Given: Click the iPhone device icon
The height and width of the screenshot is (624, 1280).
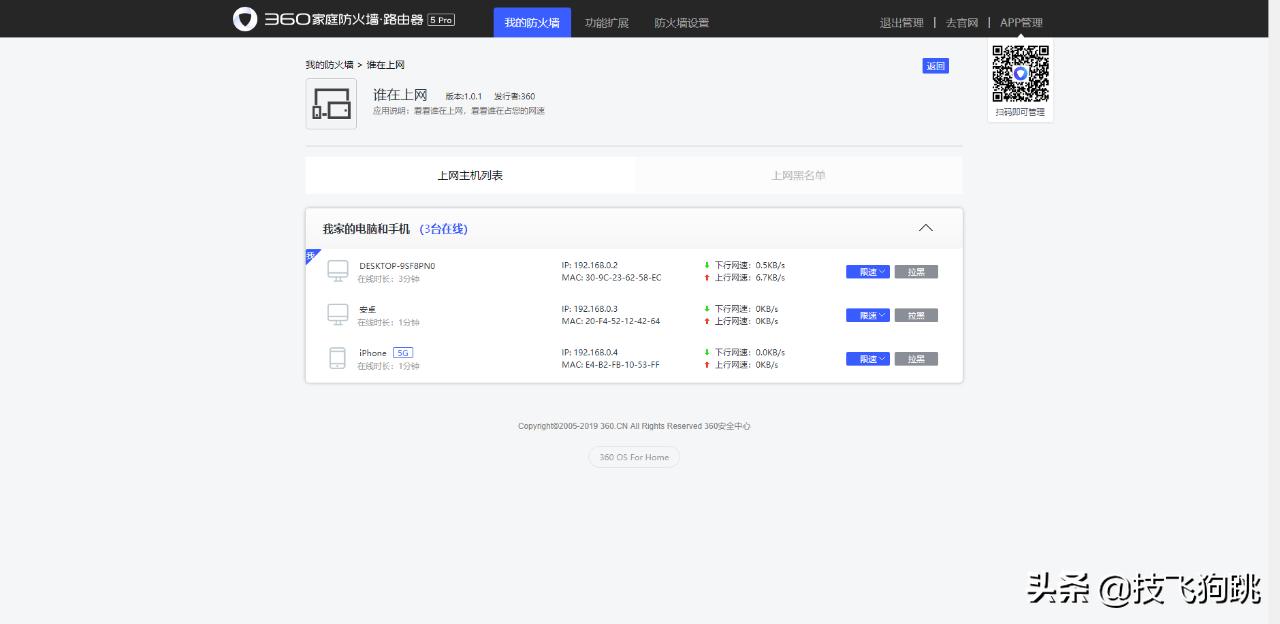Looking at the screenshot, I should 337,358.
